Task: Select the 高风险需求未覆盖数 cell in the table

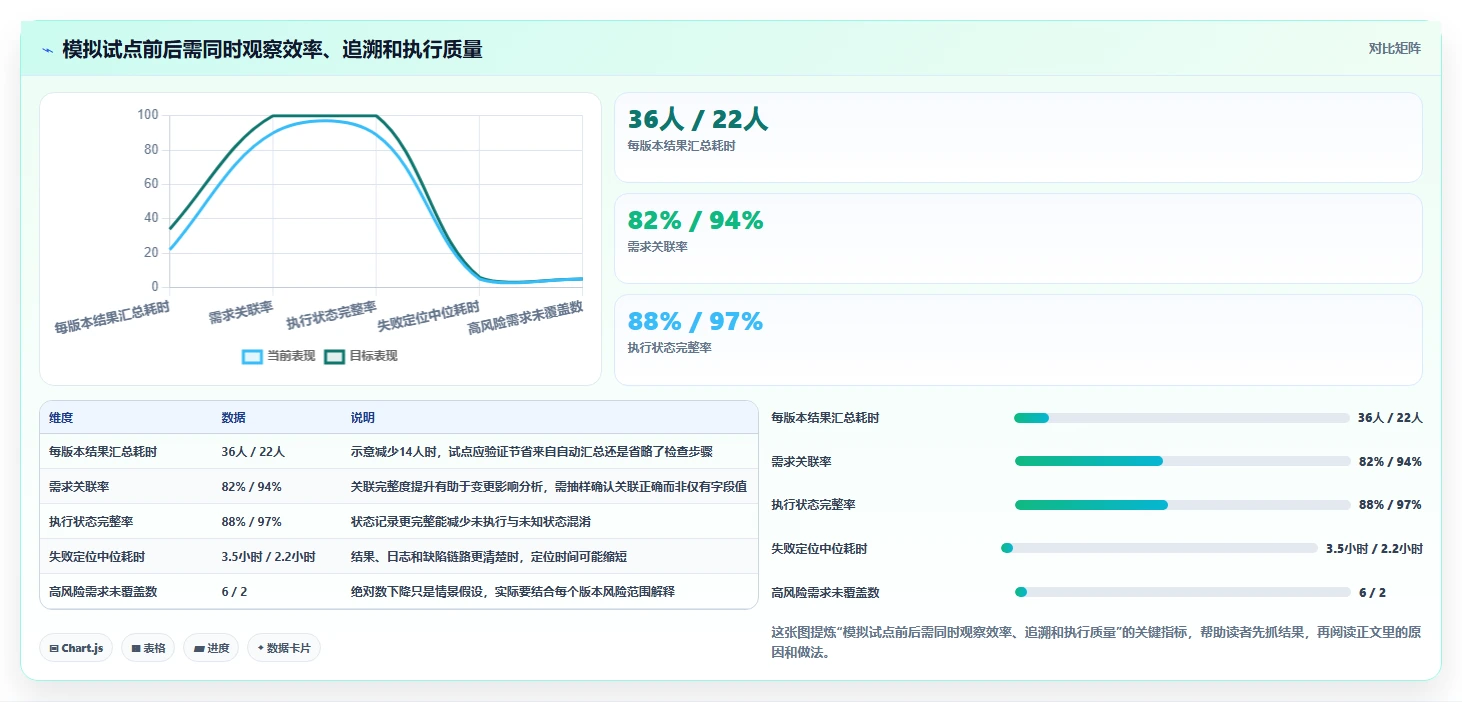Action: 103,592
